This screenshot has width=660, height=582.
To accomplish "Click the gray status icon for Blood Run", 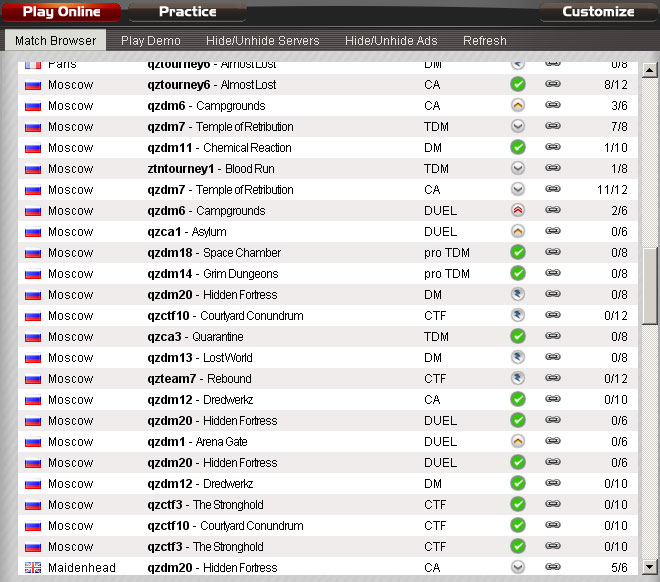I will (518, 169).
